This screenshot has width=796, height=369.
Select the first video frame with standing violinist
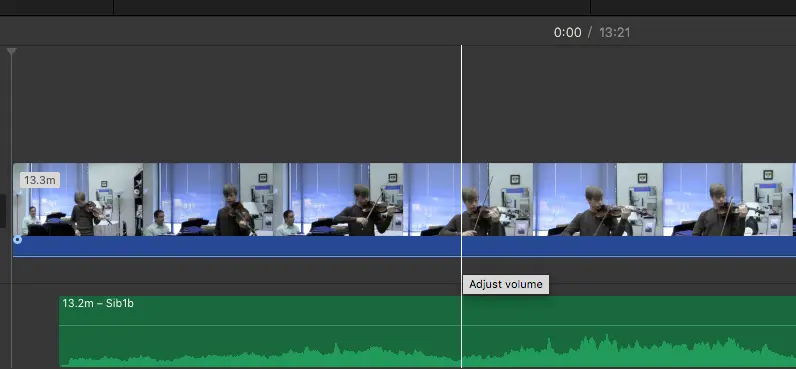point(78,199)
